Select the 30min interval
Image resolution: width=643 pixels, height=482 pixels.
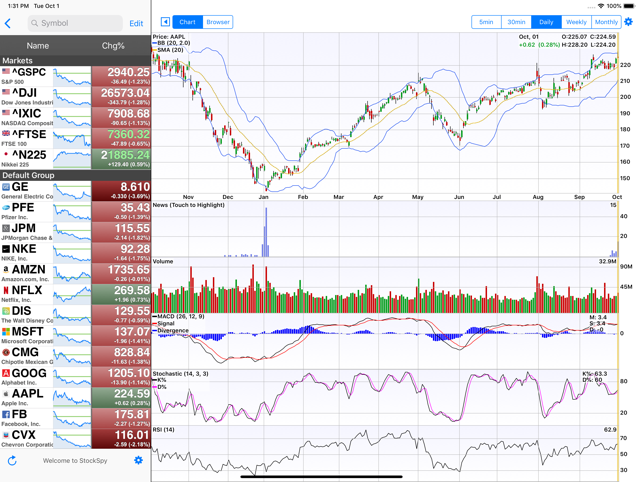(516, 22)
